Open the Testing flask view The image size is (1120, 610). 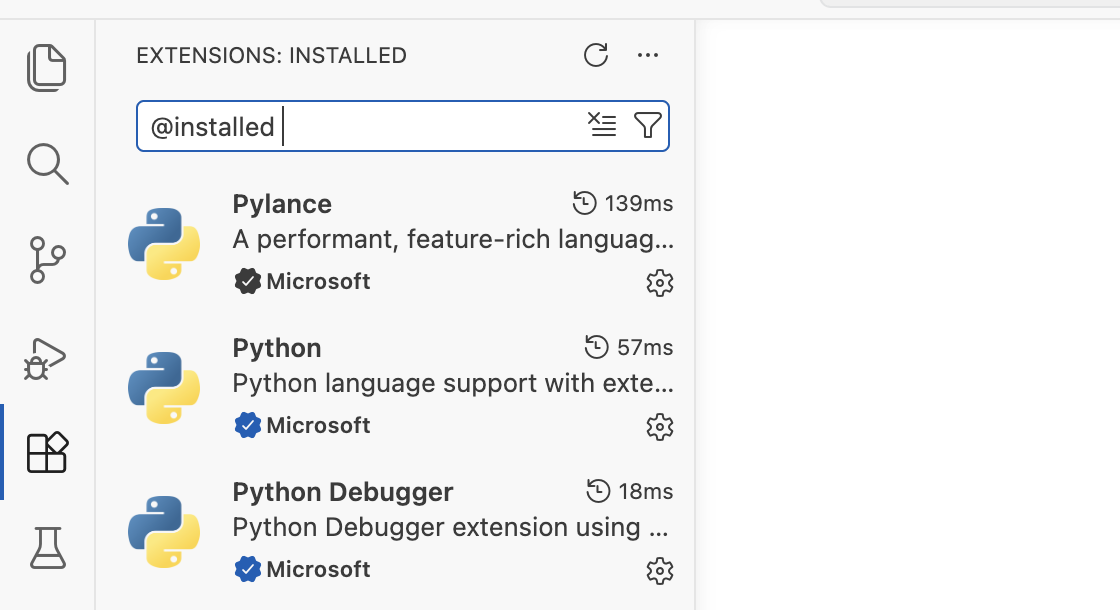tap(48, 548)
